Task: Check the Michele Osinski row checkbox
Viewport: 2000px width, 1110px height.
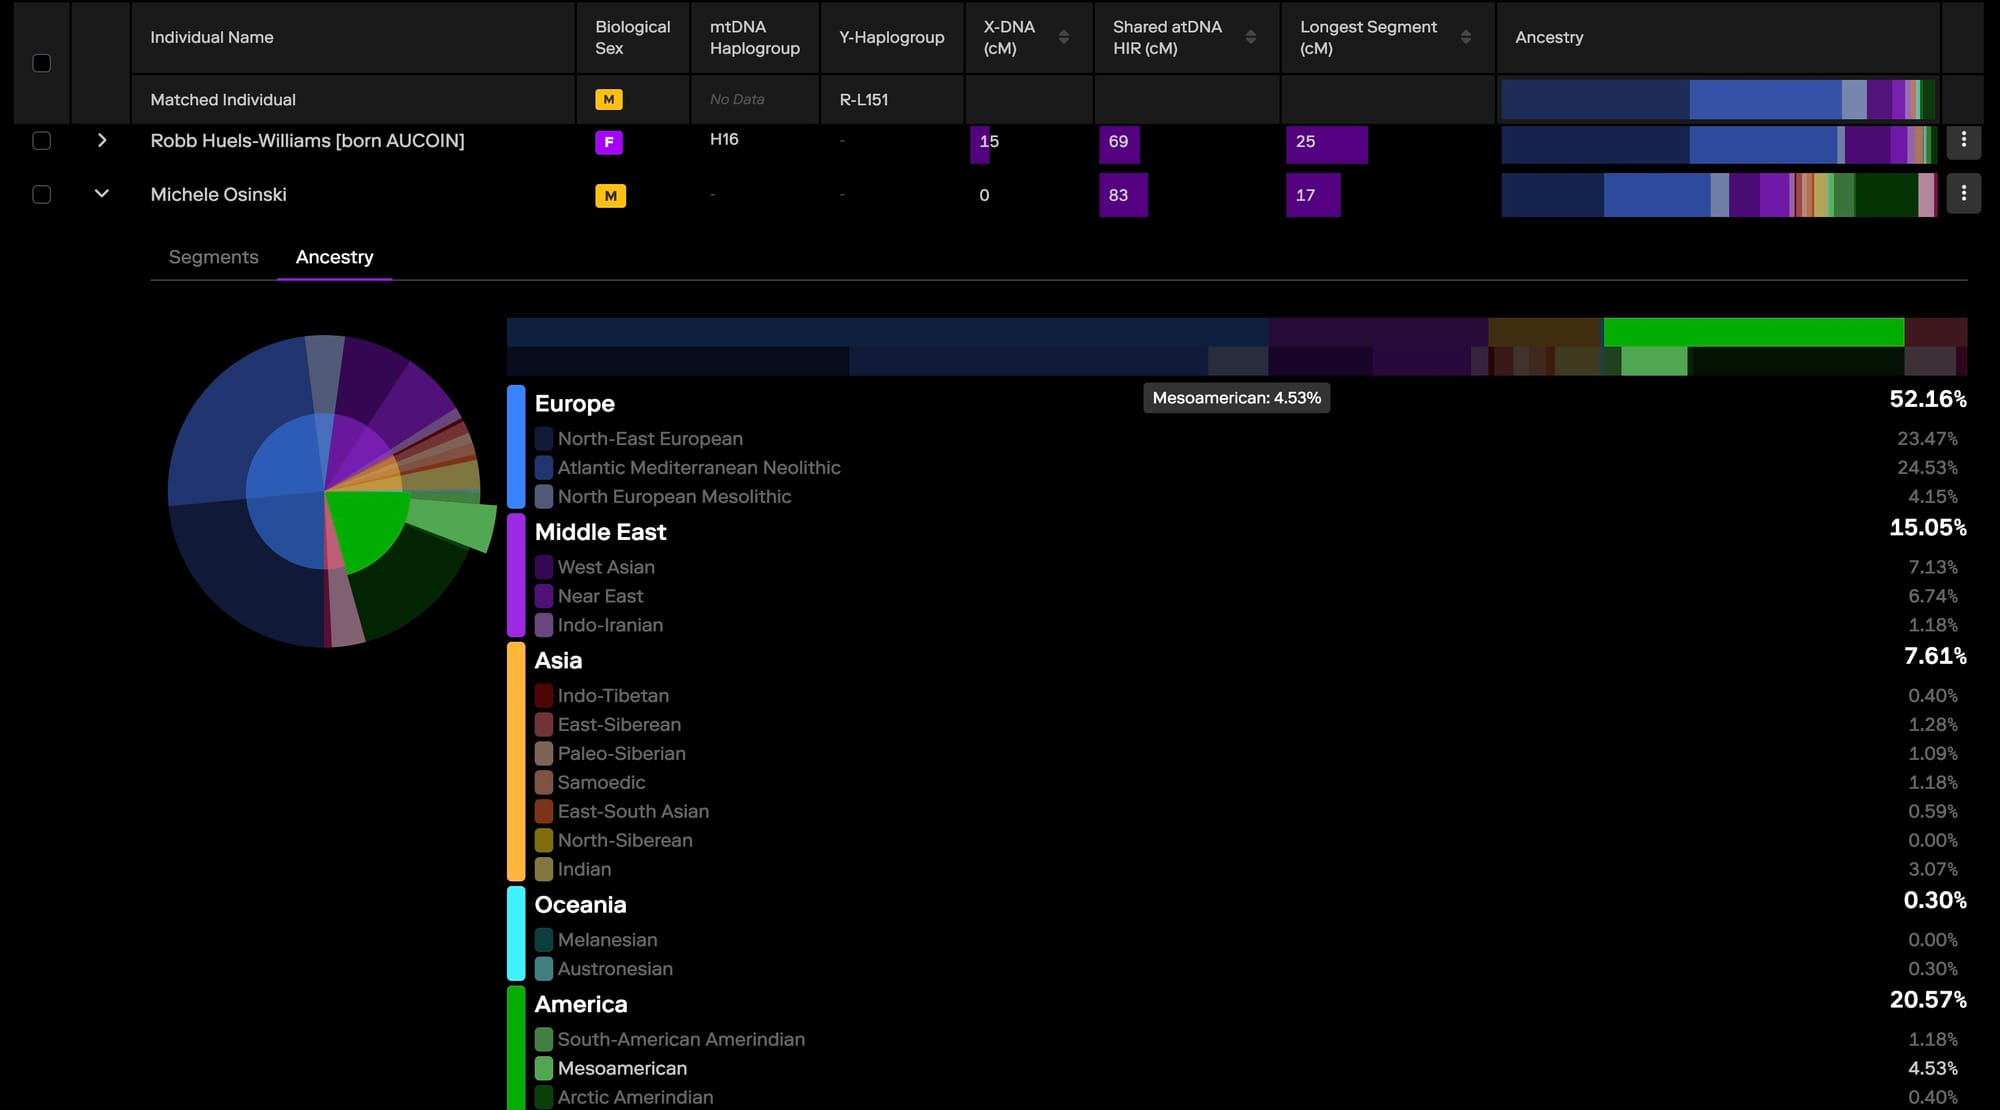Action: tap(42, 194)
